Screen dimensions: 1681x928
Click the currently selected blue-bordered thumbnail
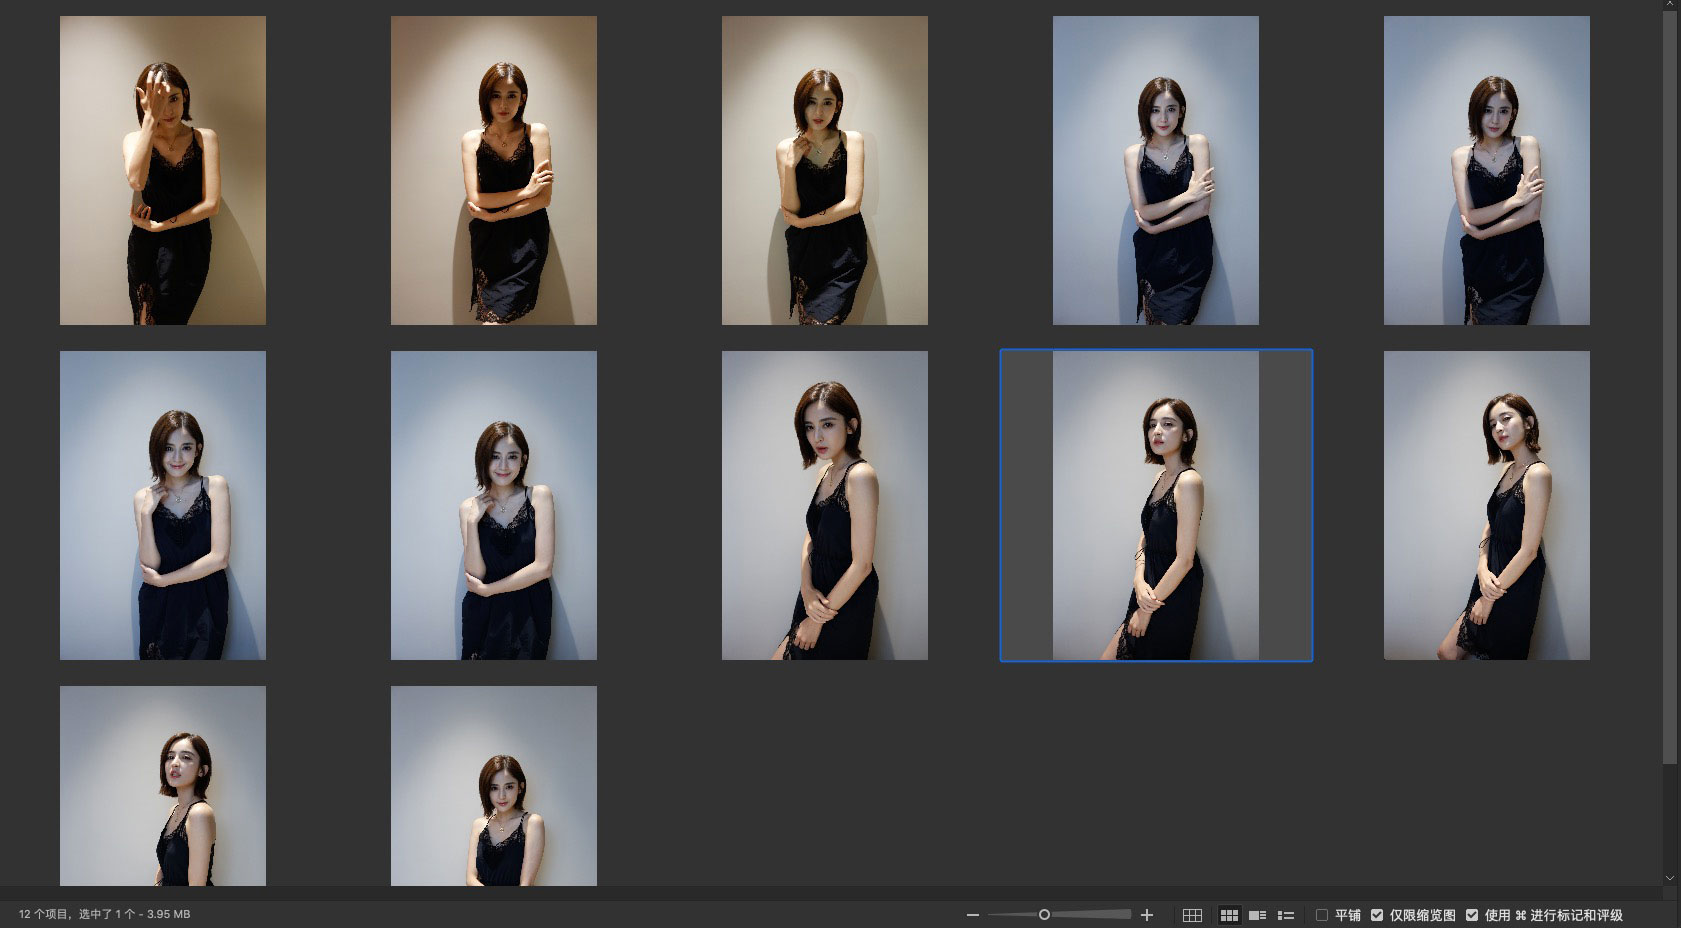1155,505
